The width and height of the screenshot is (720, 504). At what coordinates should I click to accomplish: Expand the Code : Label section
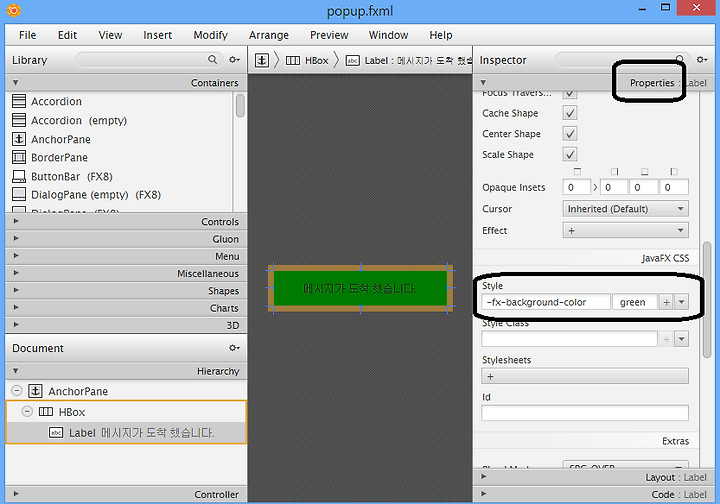pos(484,493)
